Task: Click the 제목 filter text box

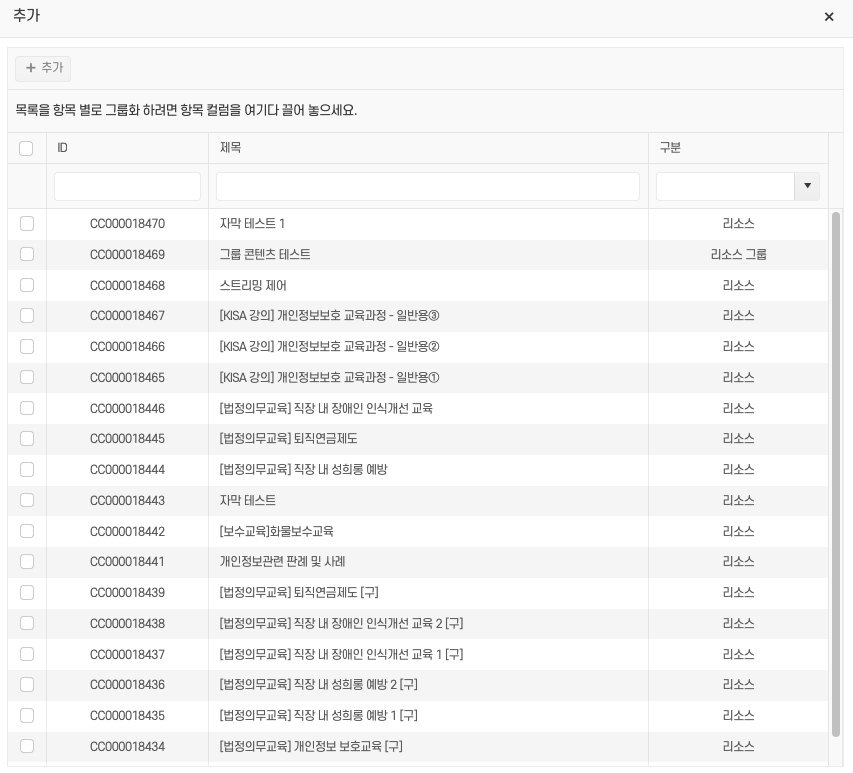Action: (x=427, y=187)
